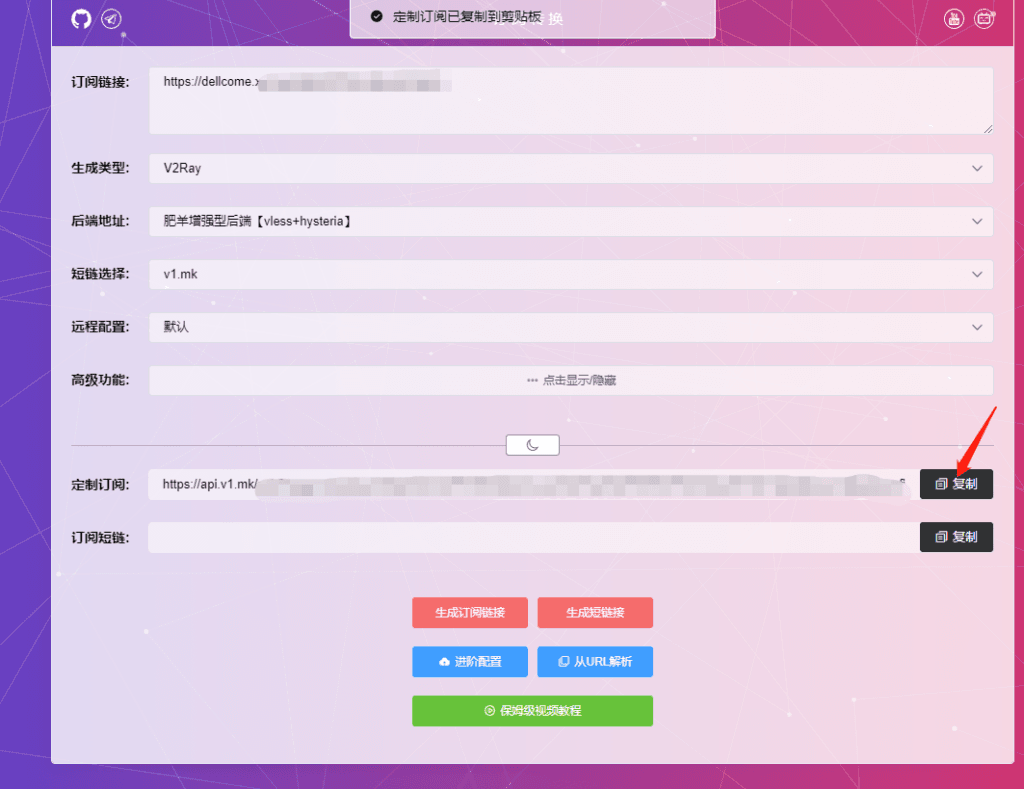Click the 进阶配置 upload button
Image resolution: width=1024 pixels, height=789 pixels.
click(x=469, y=662)
